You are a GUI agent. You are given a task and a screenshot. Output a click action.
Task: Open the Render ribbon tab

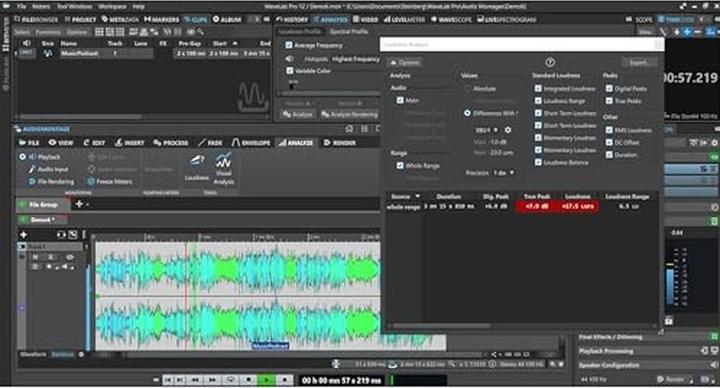click(339, 143)
